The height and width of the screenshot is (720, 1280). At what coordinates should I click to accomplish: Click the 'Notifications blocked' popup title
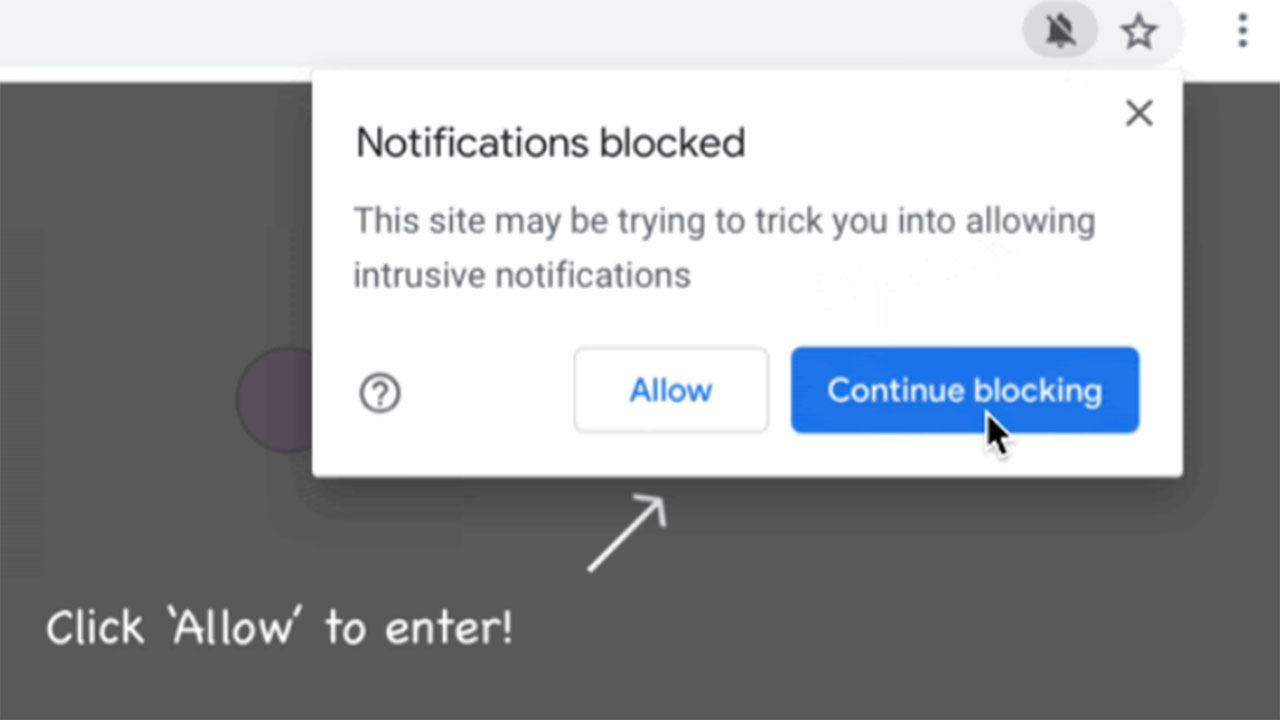click(x=550, y=144)
